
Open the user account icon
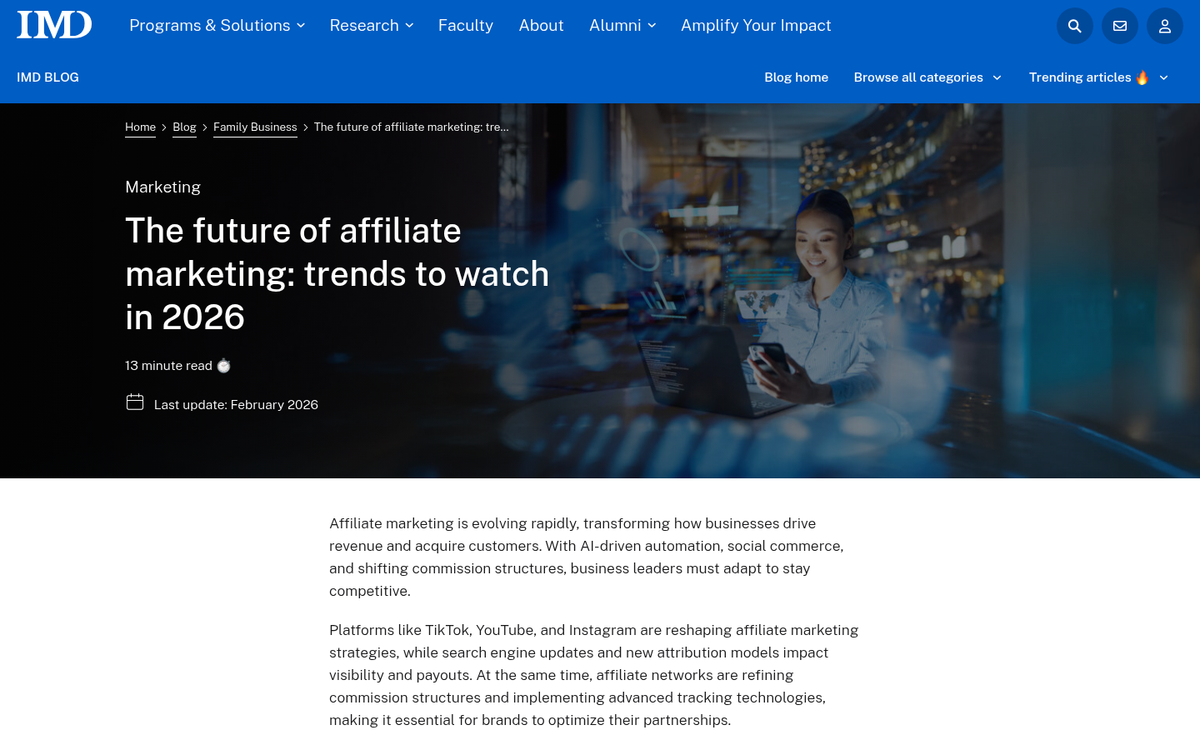coord(1164,26)
